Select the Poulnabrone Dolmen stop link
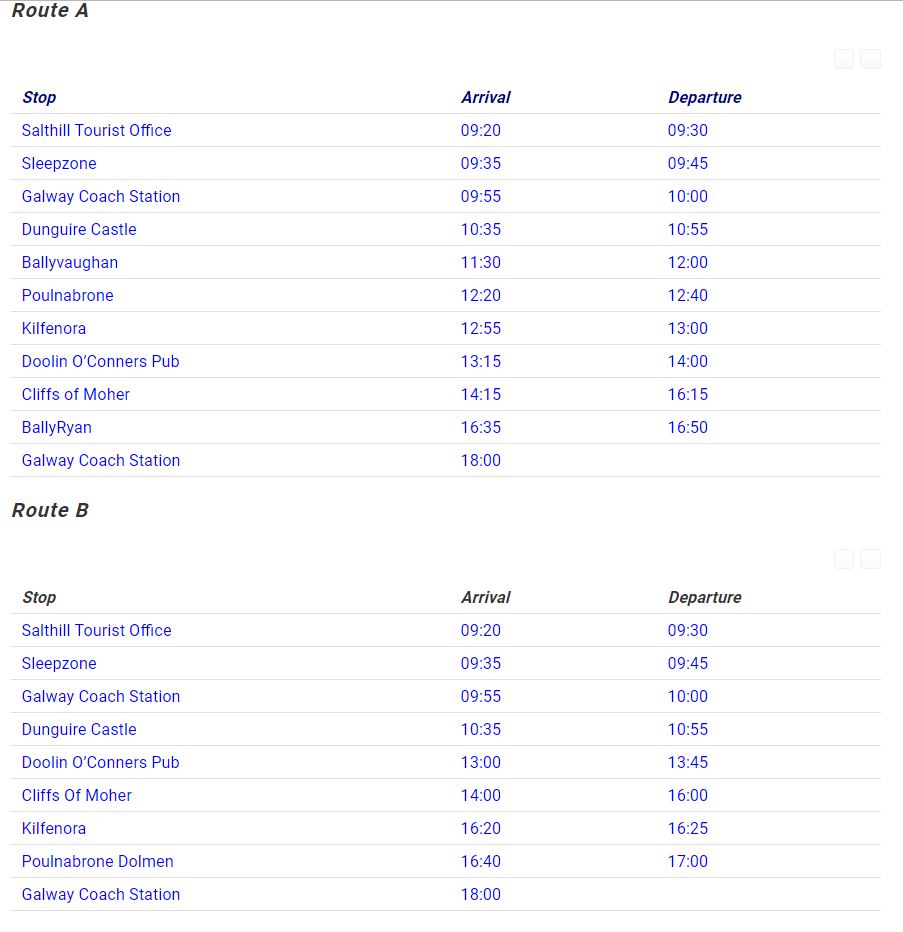This screenshot has height=932, width=903. click(x=98, y=861)
